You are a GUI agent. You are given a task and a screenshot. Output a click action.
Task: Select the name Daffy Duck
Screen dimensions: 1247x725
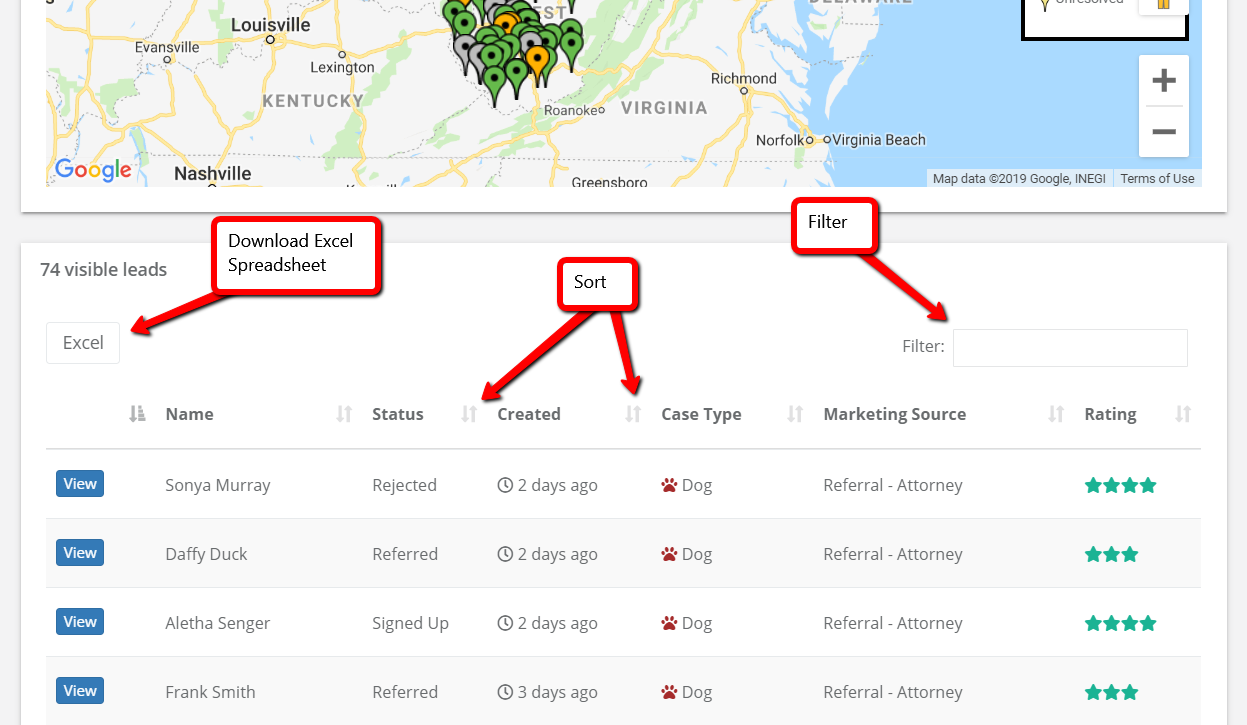[x=206, y=554]
